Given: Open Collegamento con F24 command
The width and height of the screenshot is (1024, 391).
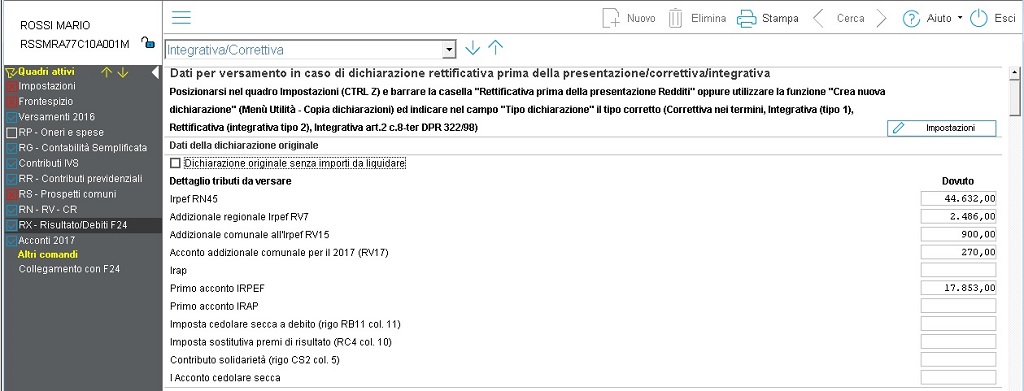Looking at the screenshot, I should (69, 269).
